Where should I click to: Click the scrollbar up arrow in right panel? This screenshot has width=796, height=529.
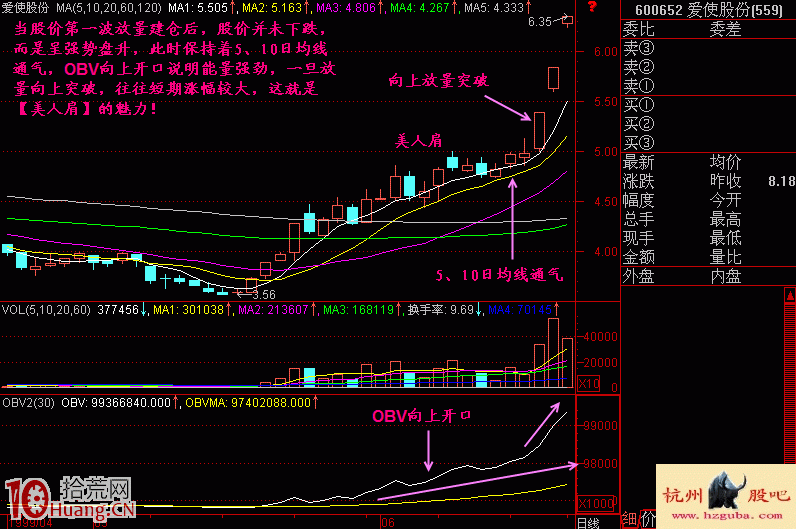tap(790, 295)
